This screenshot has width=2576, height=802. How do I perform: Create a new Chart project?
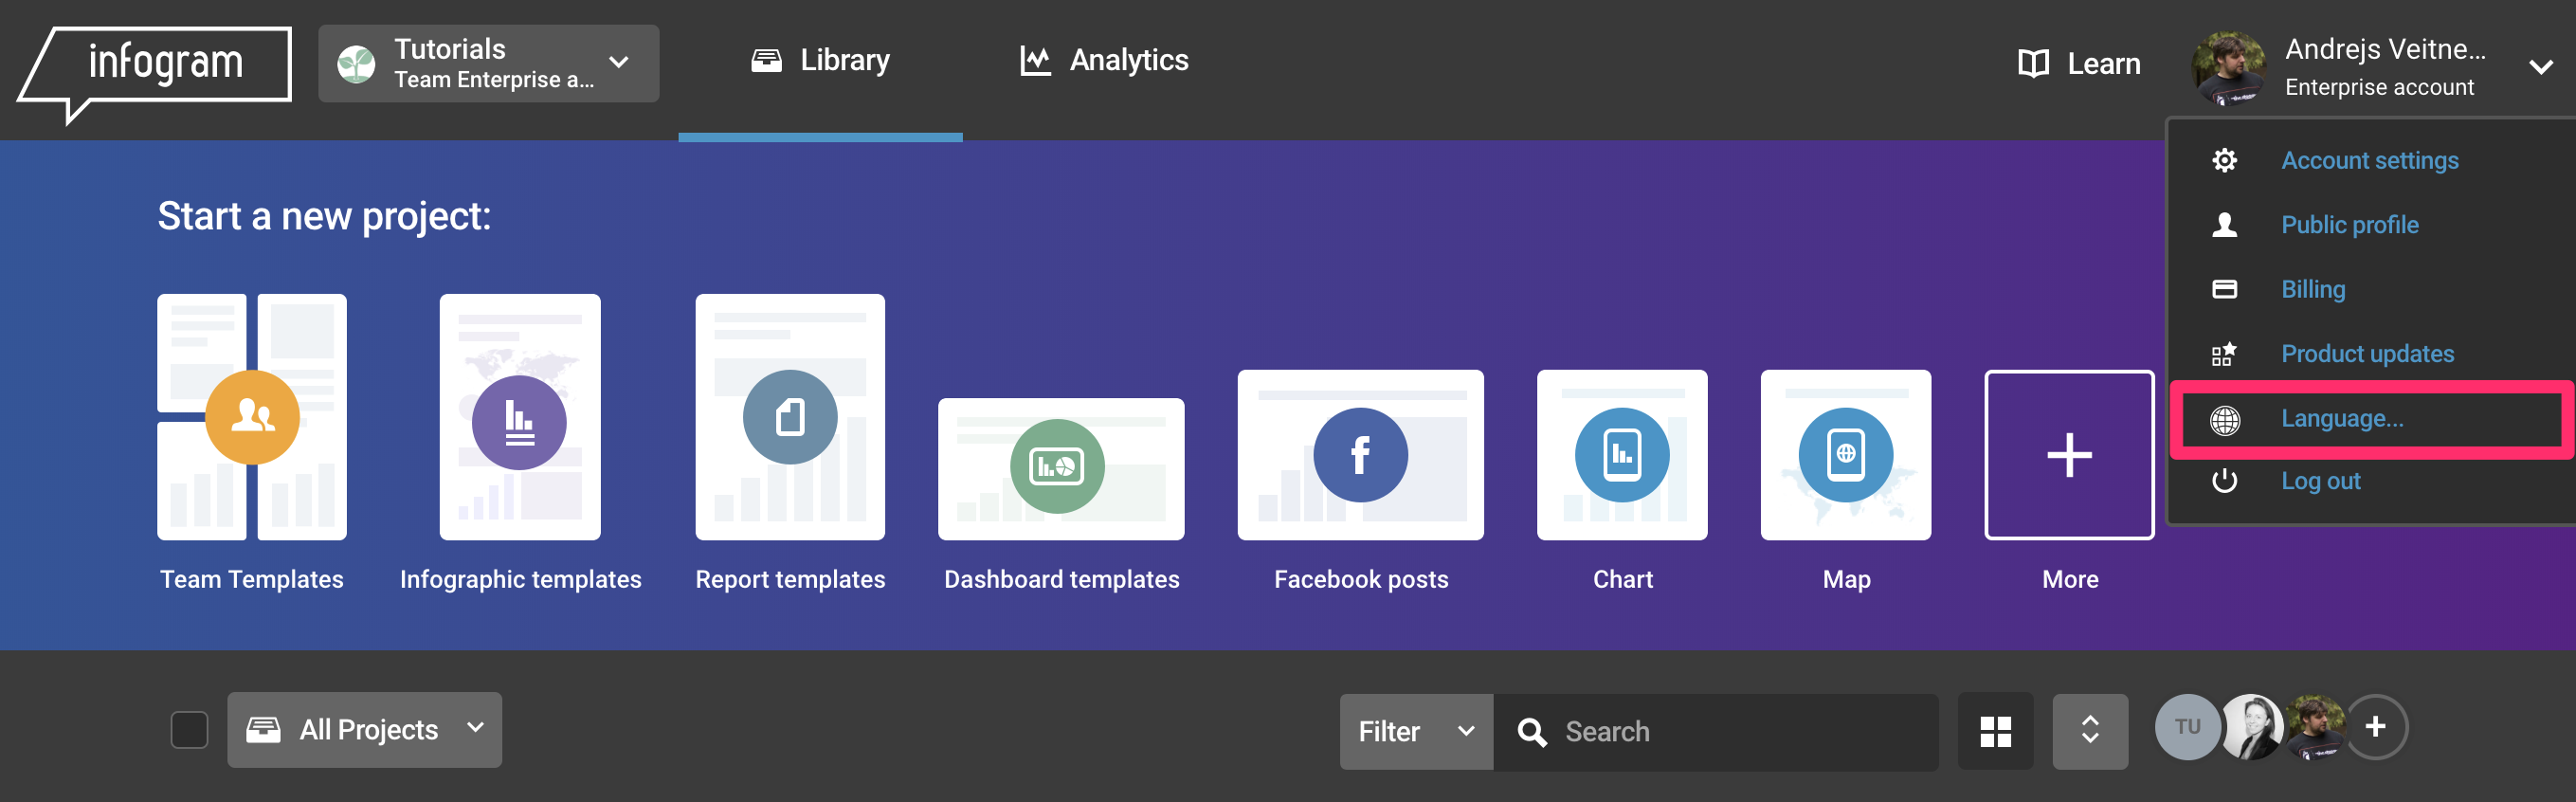point(1621,455)
